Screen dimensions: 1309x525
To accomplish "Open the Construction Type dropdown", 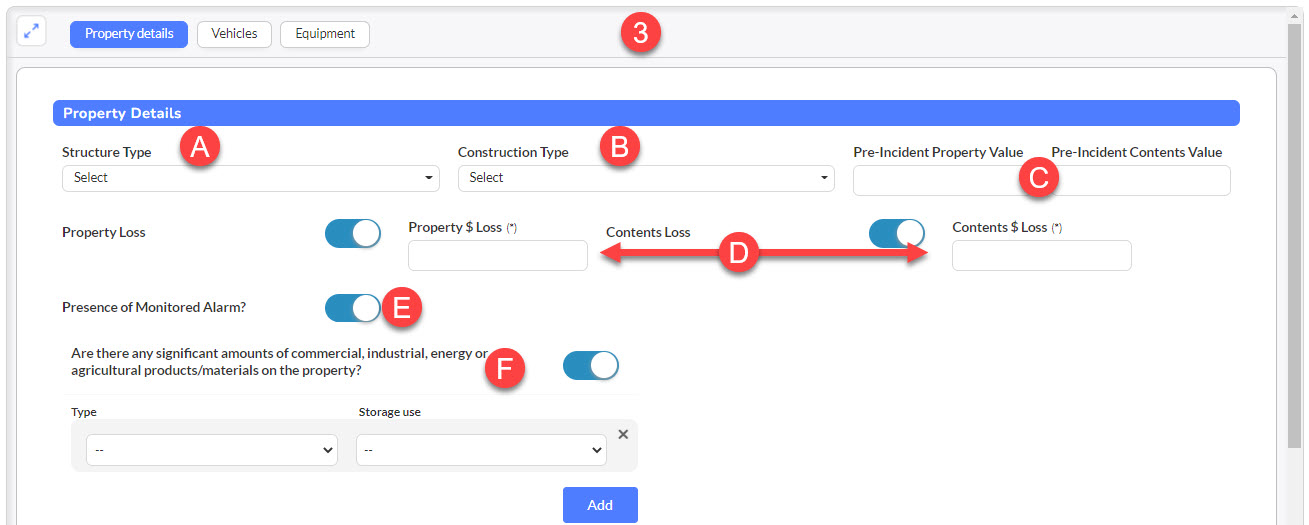I will pyautogui.click(x=646, y=178).
